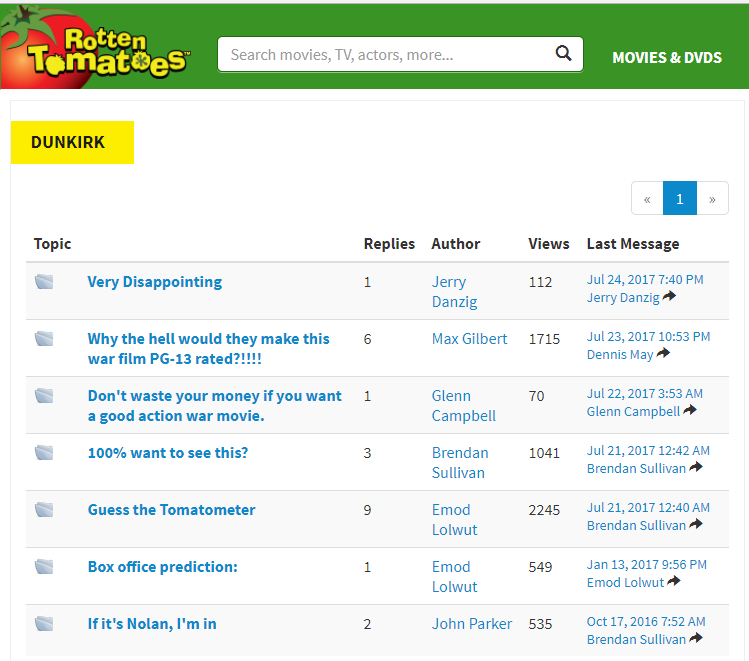749x661 pixels.
Task: Jump to last post arrow in Tomatometer row
Action: coord(696,523)
